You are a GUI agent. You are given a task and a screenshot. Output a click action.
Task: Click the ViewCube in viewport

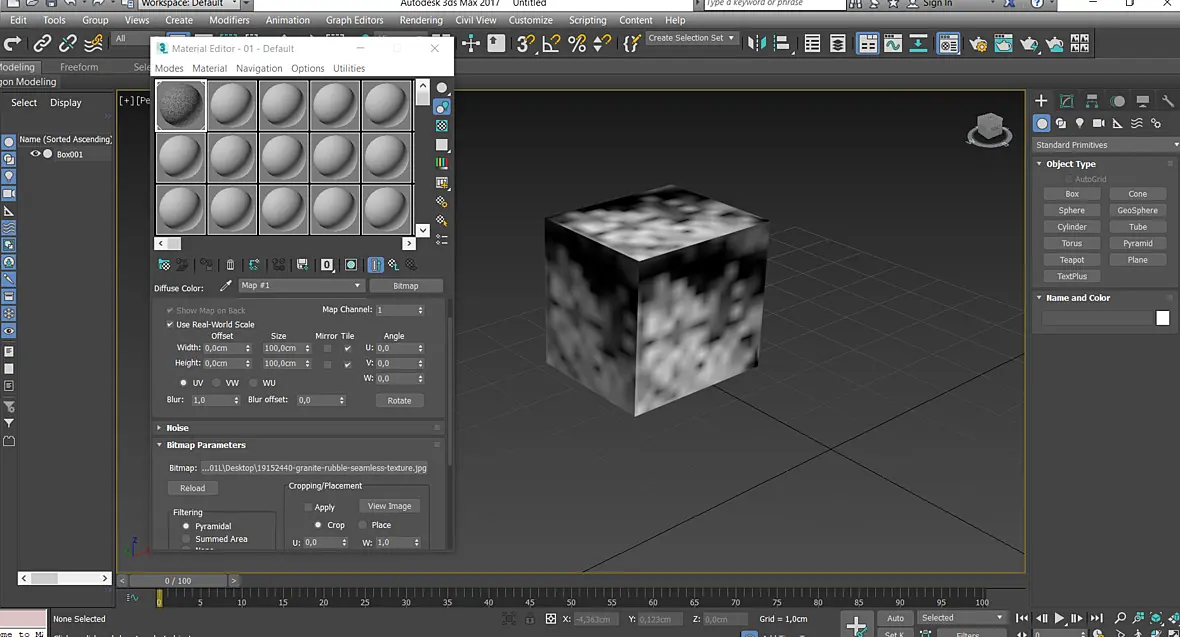click(989, 130)
